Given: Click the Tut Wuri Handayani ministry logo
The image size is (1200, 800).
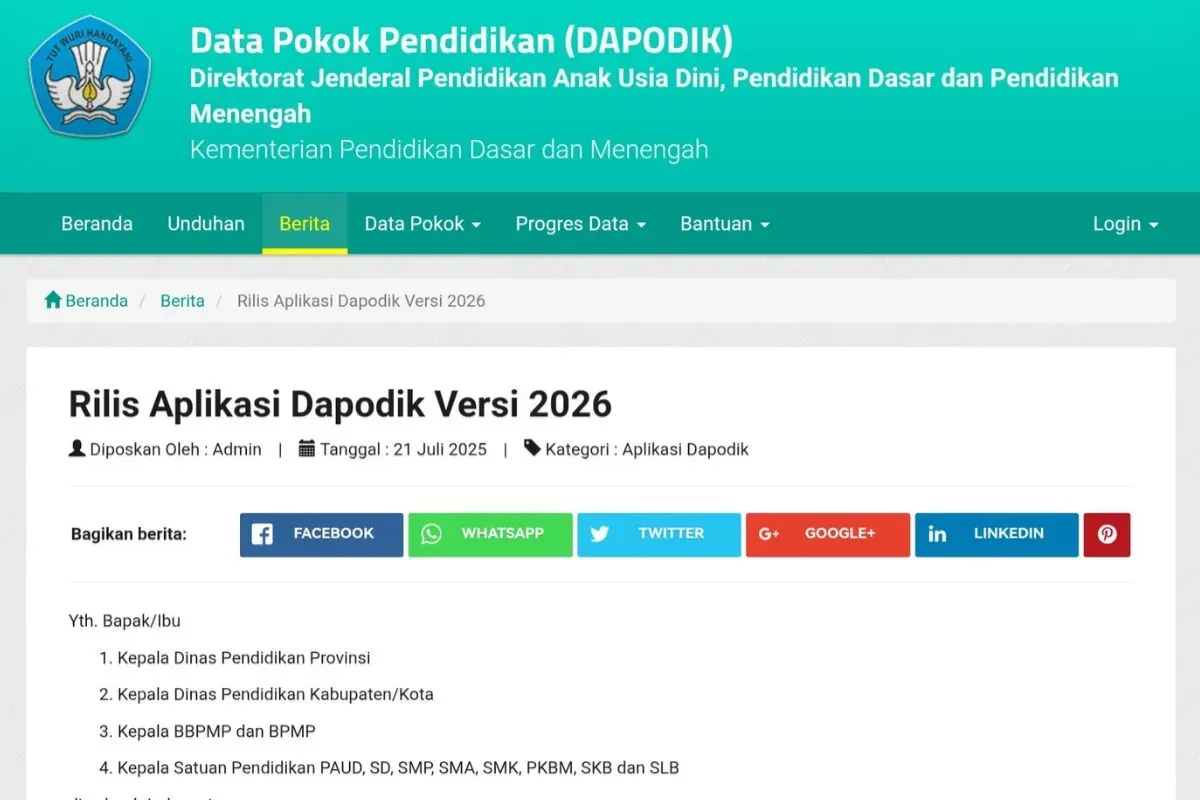Looking at the screenshot, I should 89,77.
